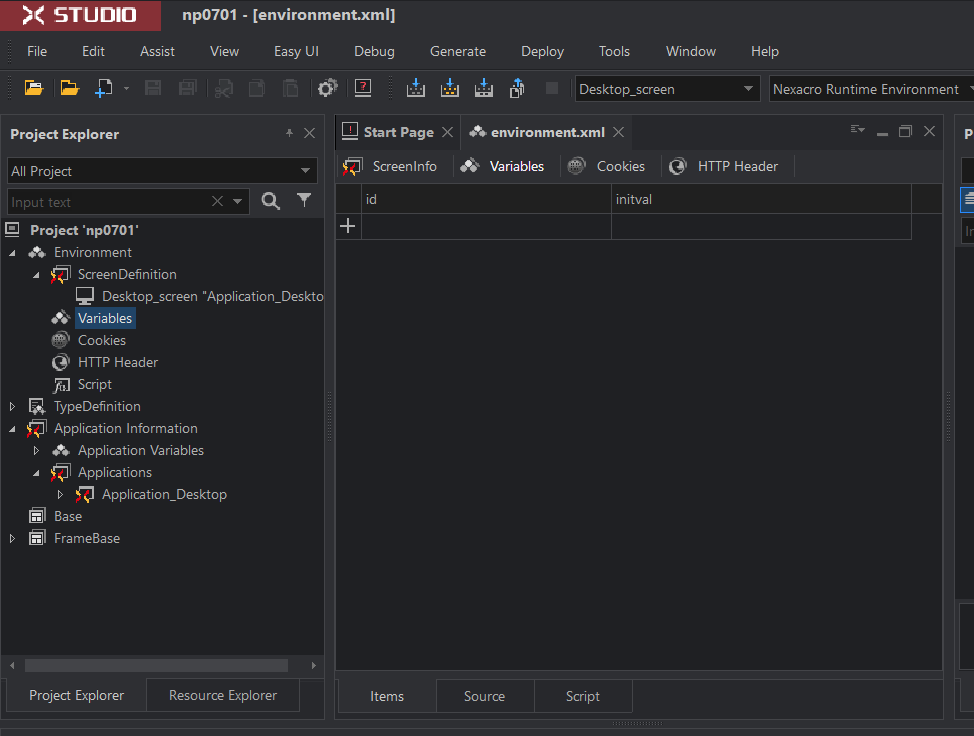Open the Edit menu

[x=93, y=52]
